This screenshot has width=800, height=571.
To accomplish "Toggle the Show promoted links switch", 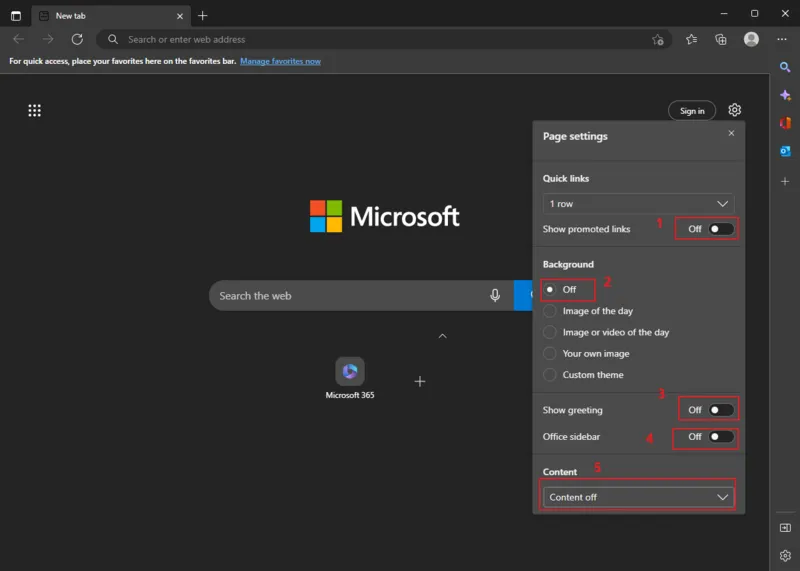I will click(x=721, y=229).
